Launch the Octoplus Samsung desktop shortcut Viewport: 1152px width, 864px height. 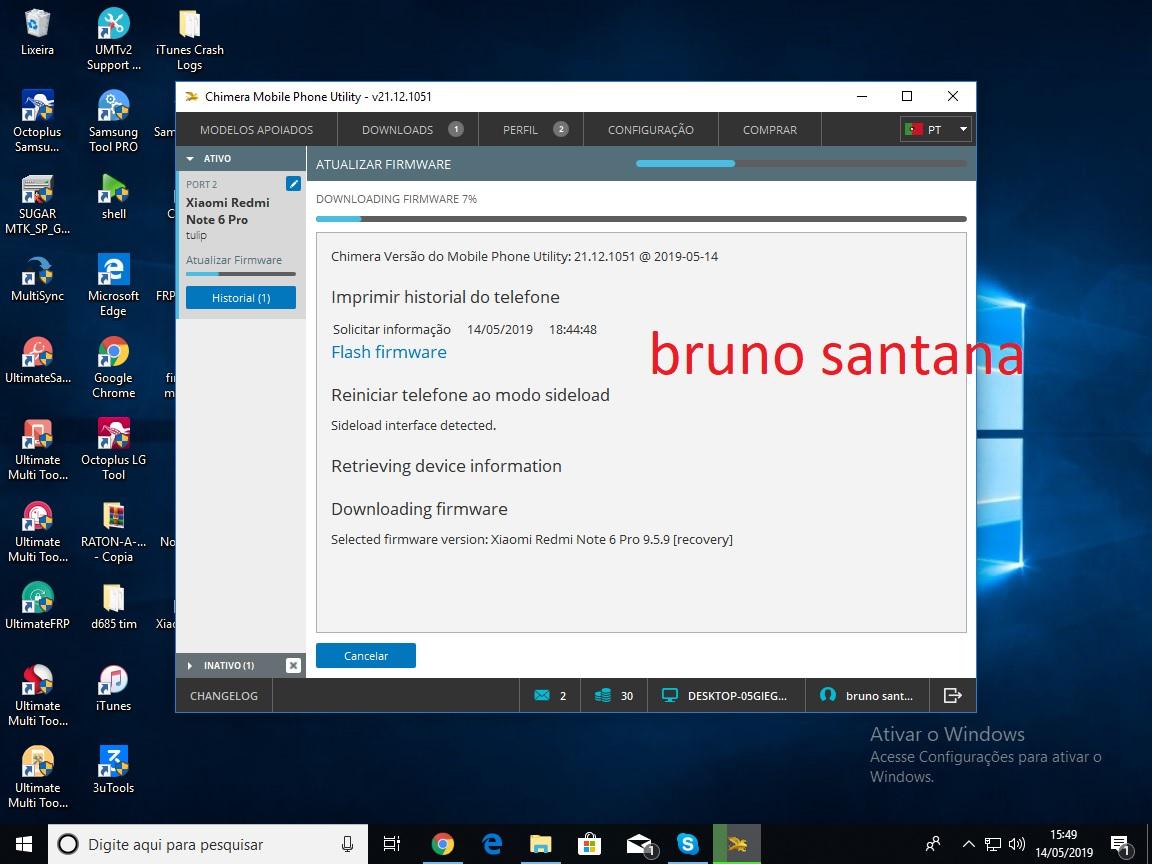(37, 122)
